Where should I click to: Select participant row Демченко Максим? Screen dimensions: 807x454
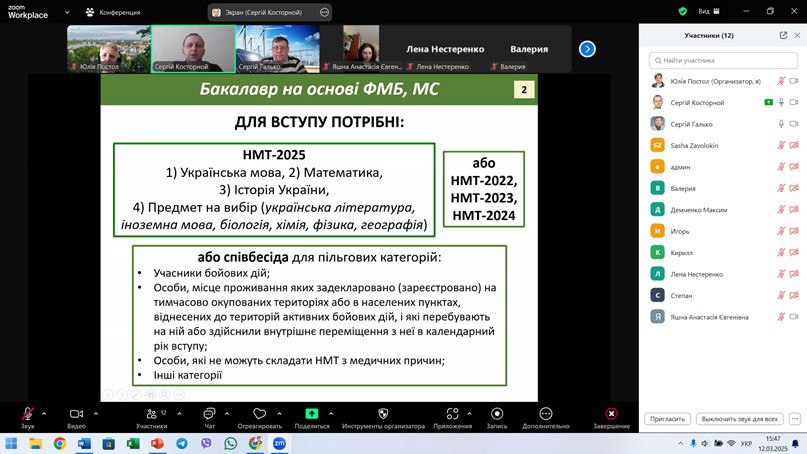(723, 209)
